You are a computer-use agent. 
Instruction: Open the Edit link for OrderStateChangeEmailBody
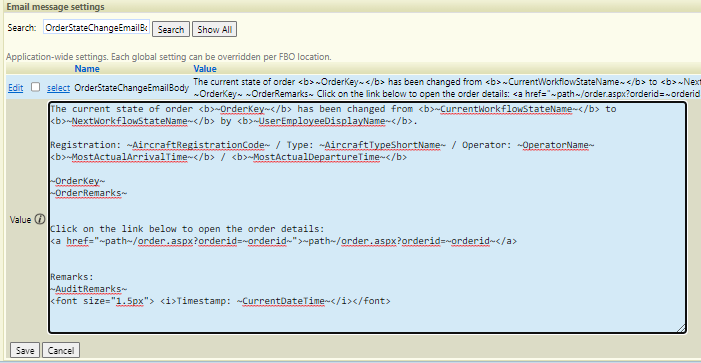(15, 88)
